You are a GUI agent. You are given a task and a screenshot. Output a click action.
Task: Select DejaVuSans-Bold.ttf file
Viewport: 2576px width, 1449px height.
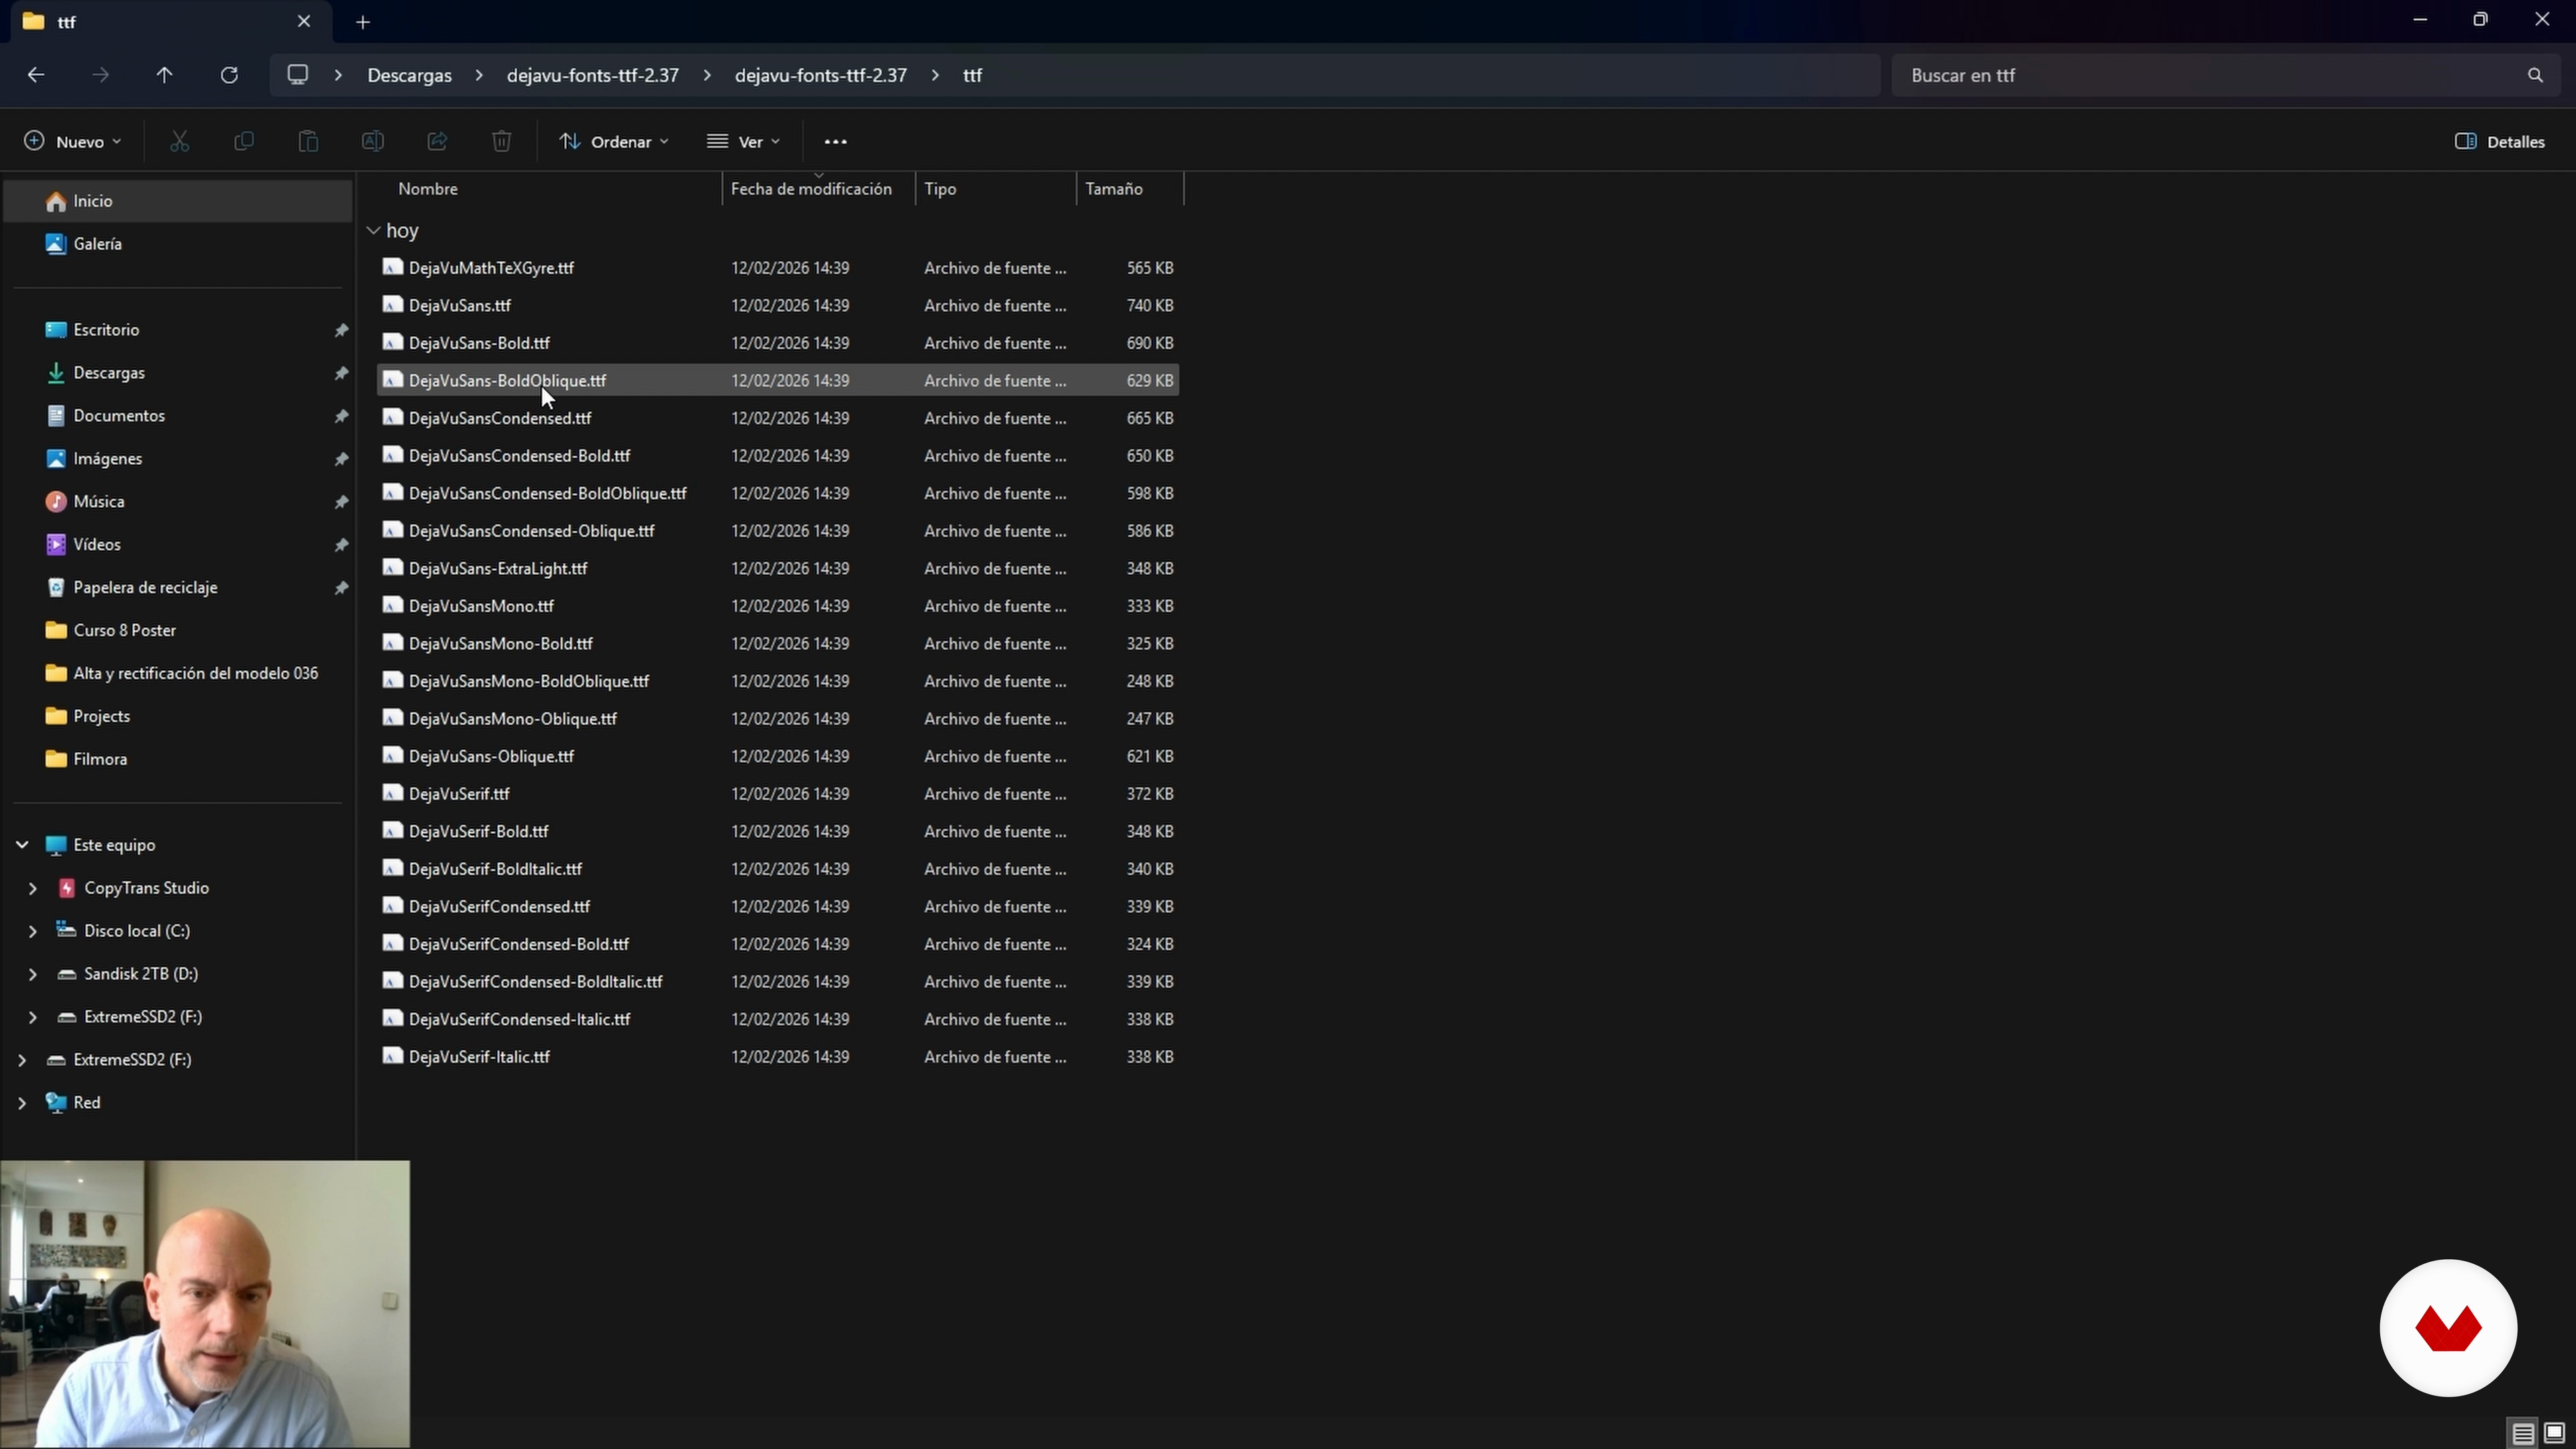coord(778,343)
